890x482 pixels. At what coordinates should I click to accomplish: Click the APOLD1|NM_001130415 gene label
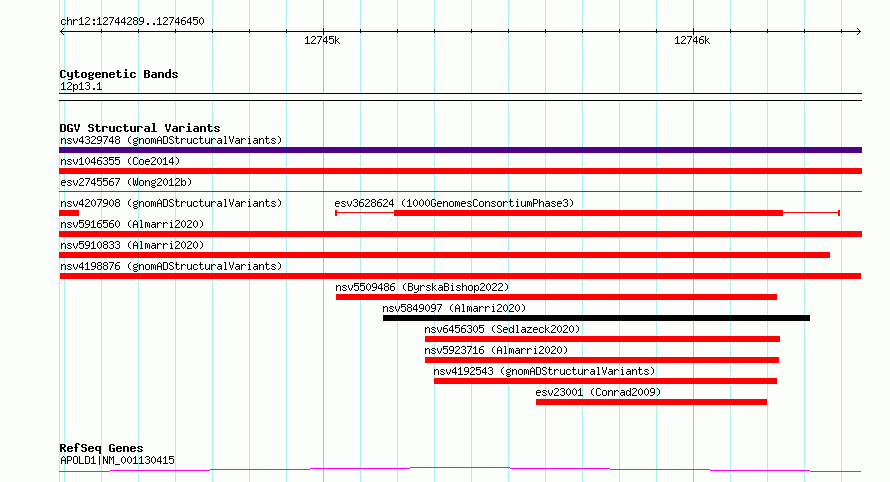click(x=117, y=460)
